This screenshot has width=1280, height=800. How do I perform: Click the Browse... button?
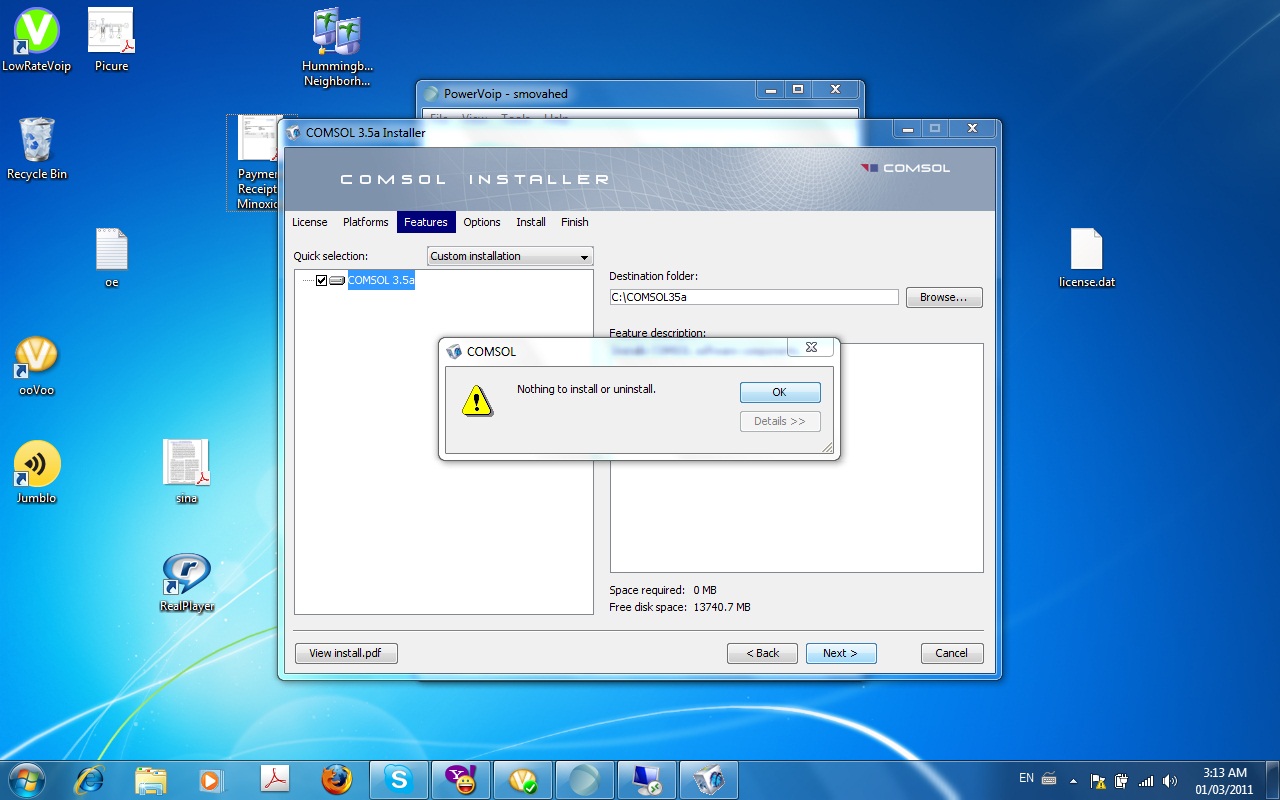pos(944,297)
